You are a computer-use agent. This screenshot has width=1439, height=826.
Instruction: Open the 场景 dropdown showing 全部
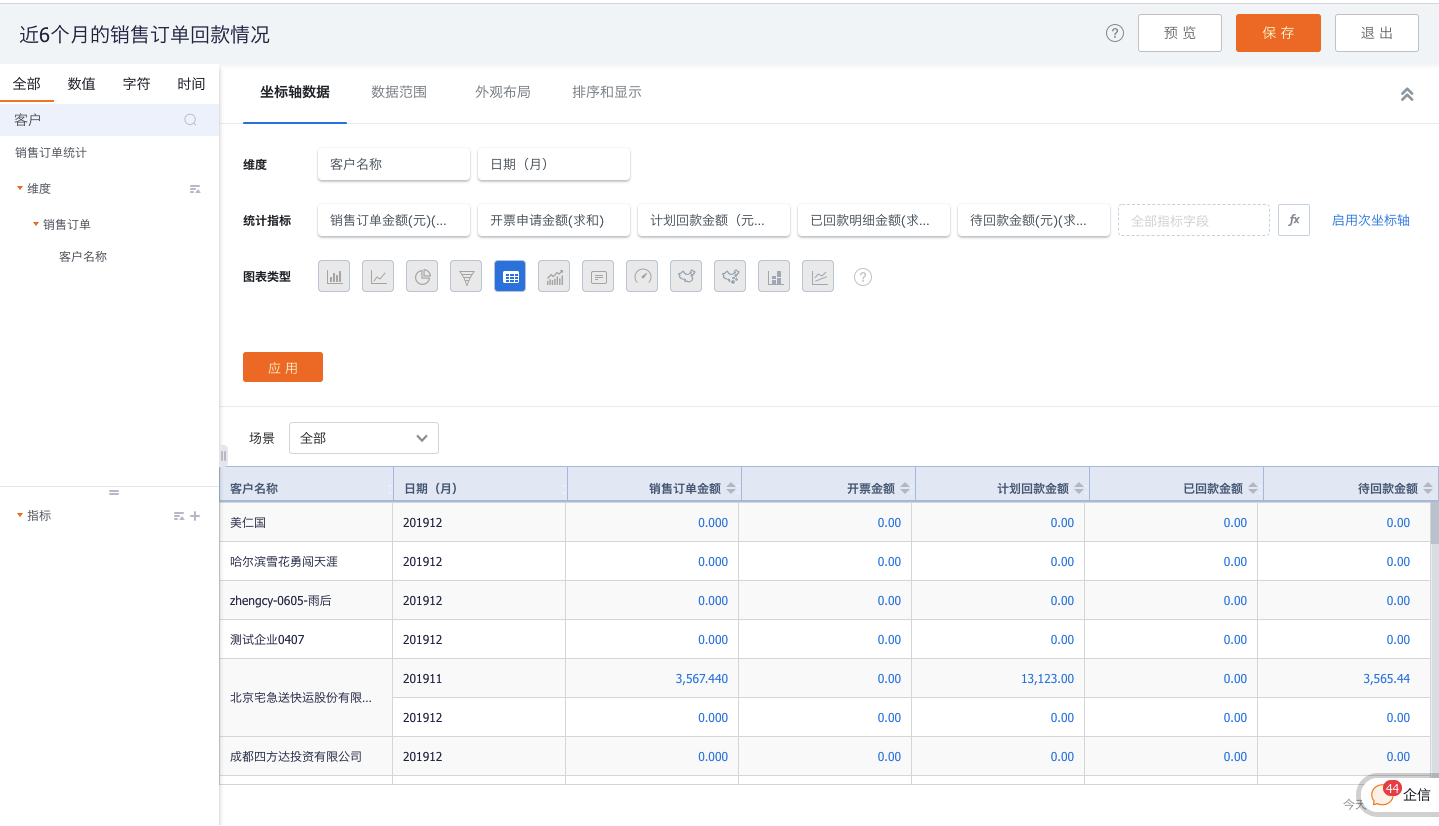tap(364, 438)
